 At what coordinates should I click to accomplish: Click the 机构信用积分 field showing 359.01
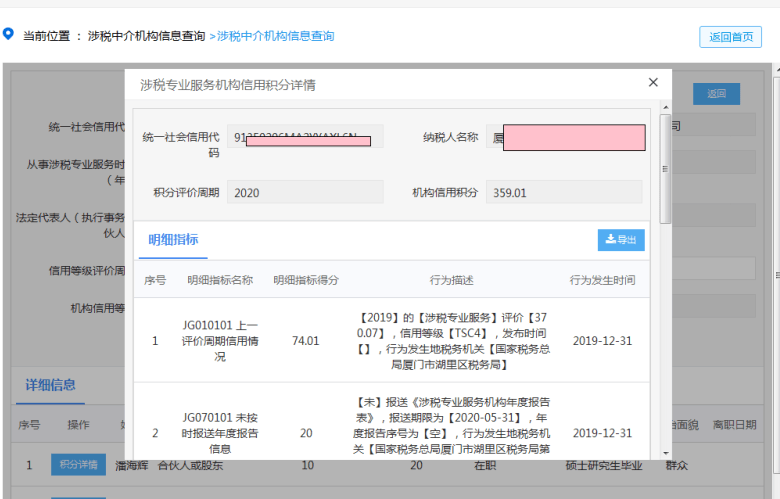[x=564, y=193]
